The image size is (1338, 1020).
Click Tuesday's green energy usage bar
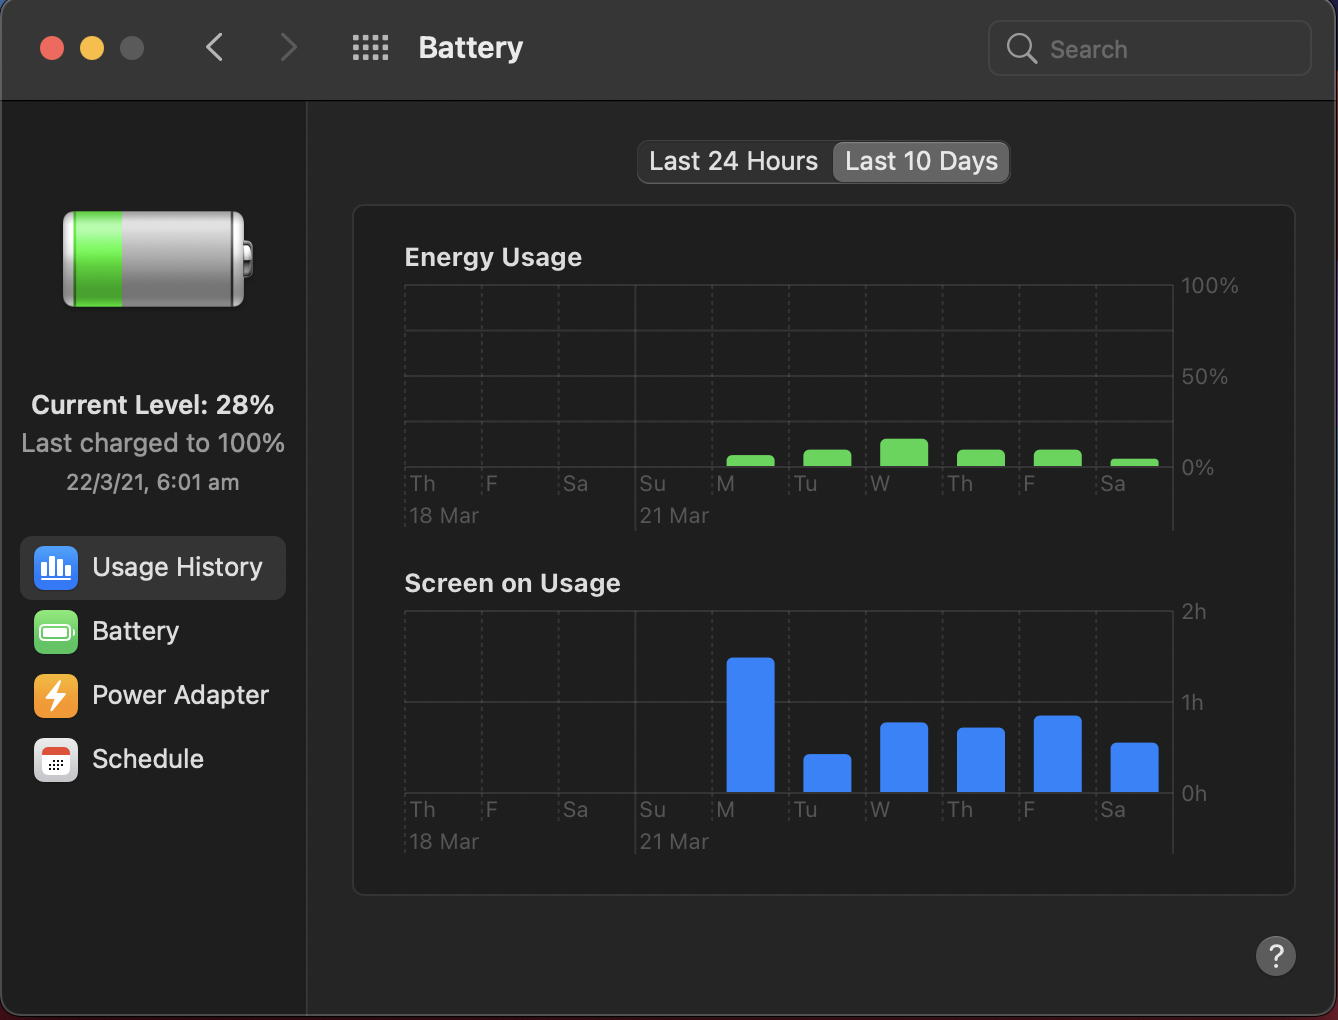[x=827, y=458]
